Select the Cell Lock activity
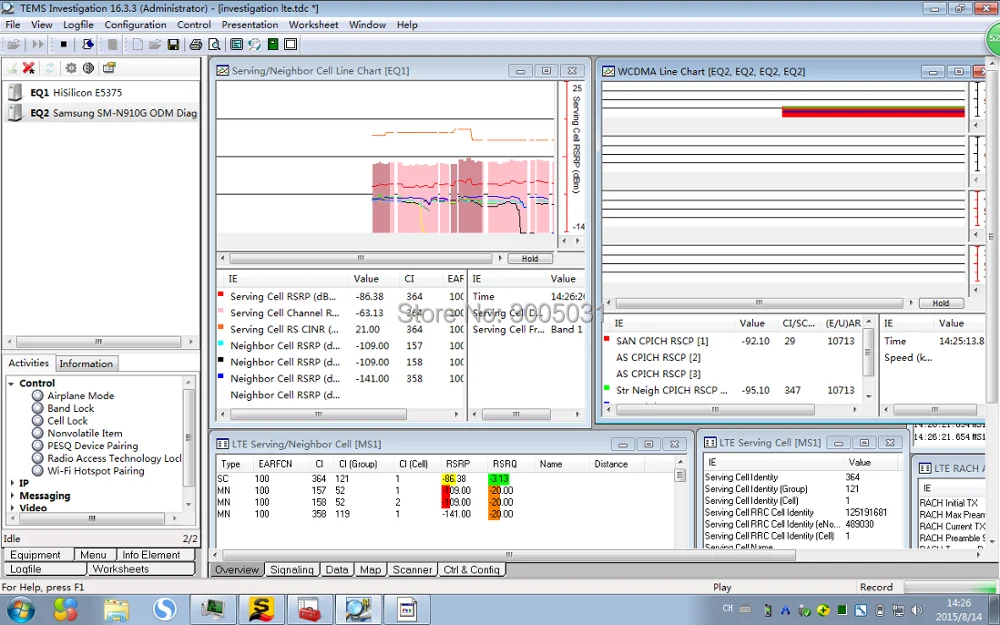This screenshot has width=1000, height=625. [x=67, y=421]
